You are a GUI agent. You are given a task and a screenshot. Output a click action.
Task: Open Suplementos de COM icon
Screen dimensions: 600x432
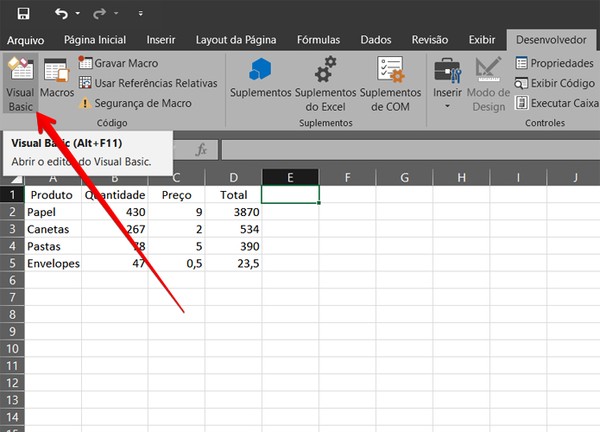tap(390, 69)
